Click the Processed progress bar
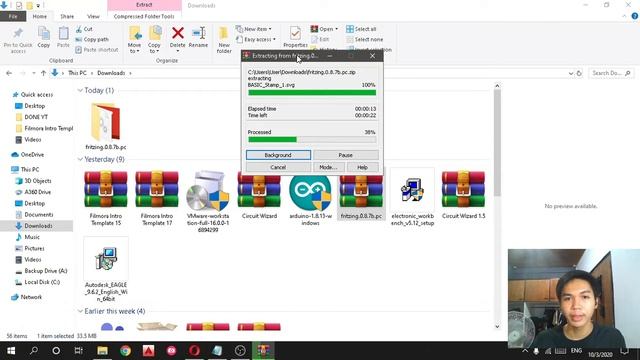640x360 pixels. point(312,140)
